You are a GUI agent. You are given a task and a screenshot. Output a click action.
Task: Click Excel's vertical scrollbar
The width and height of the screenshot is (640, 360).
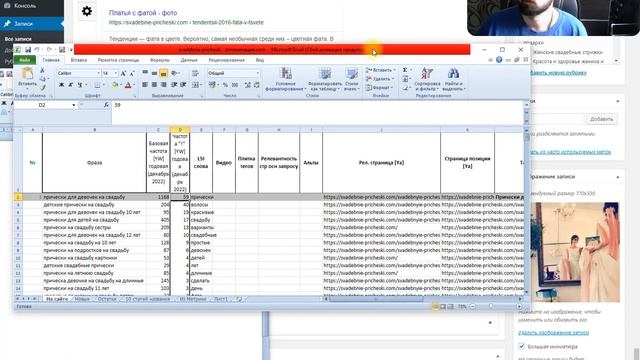[x=527, y=212]
